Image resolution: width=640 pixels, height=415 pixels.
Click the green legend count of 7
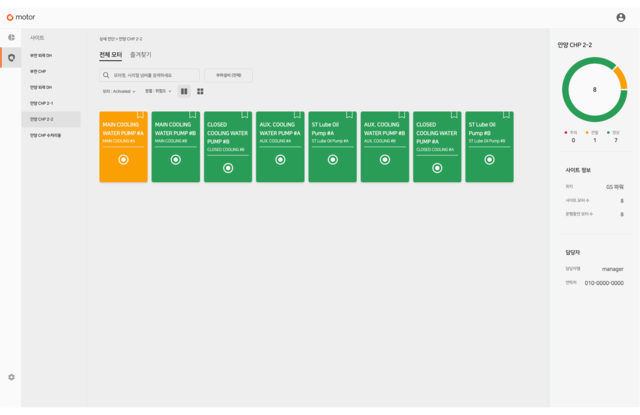coord(616,140)
